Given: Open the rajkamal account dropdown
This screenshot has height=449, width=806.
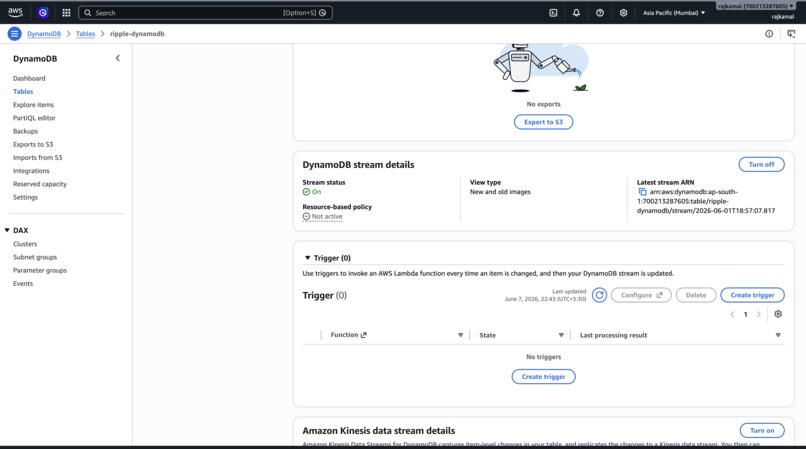Looking at the screenshot, I should click(x=756, y=6).
